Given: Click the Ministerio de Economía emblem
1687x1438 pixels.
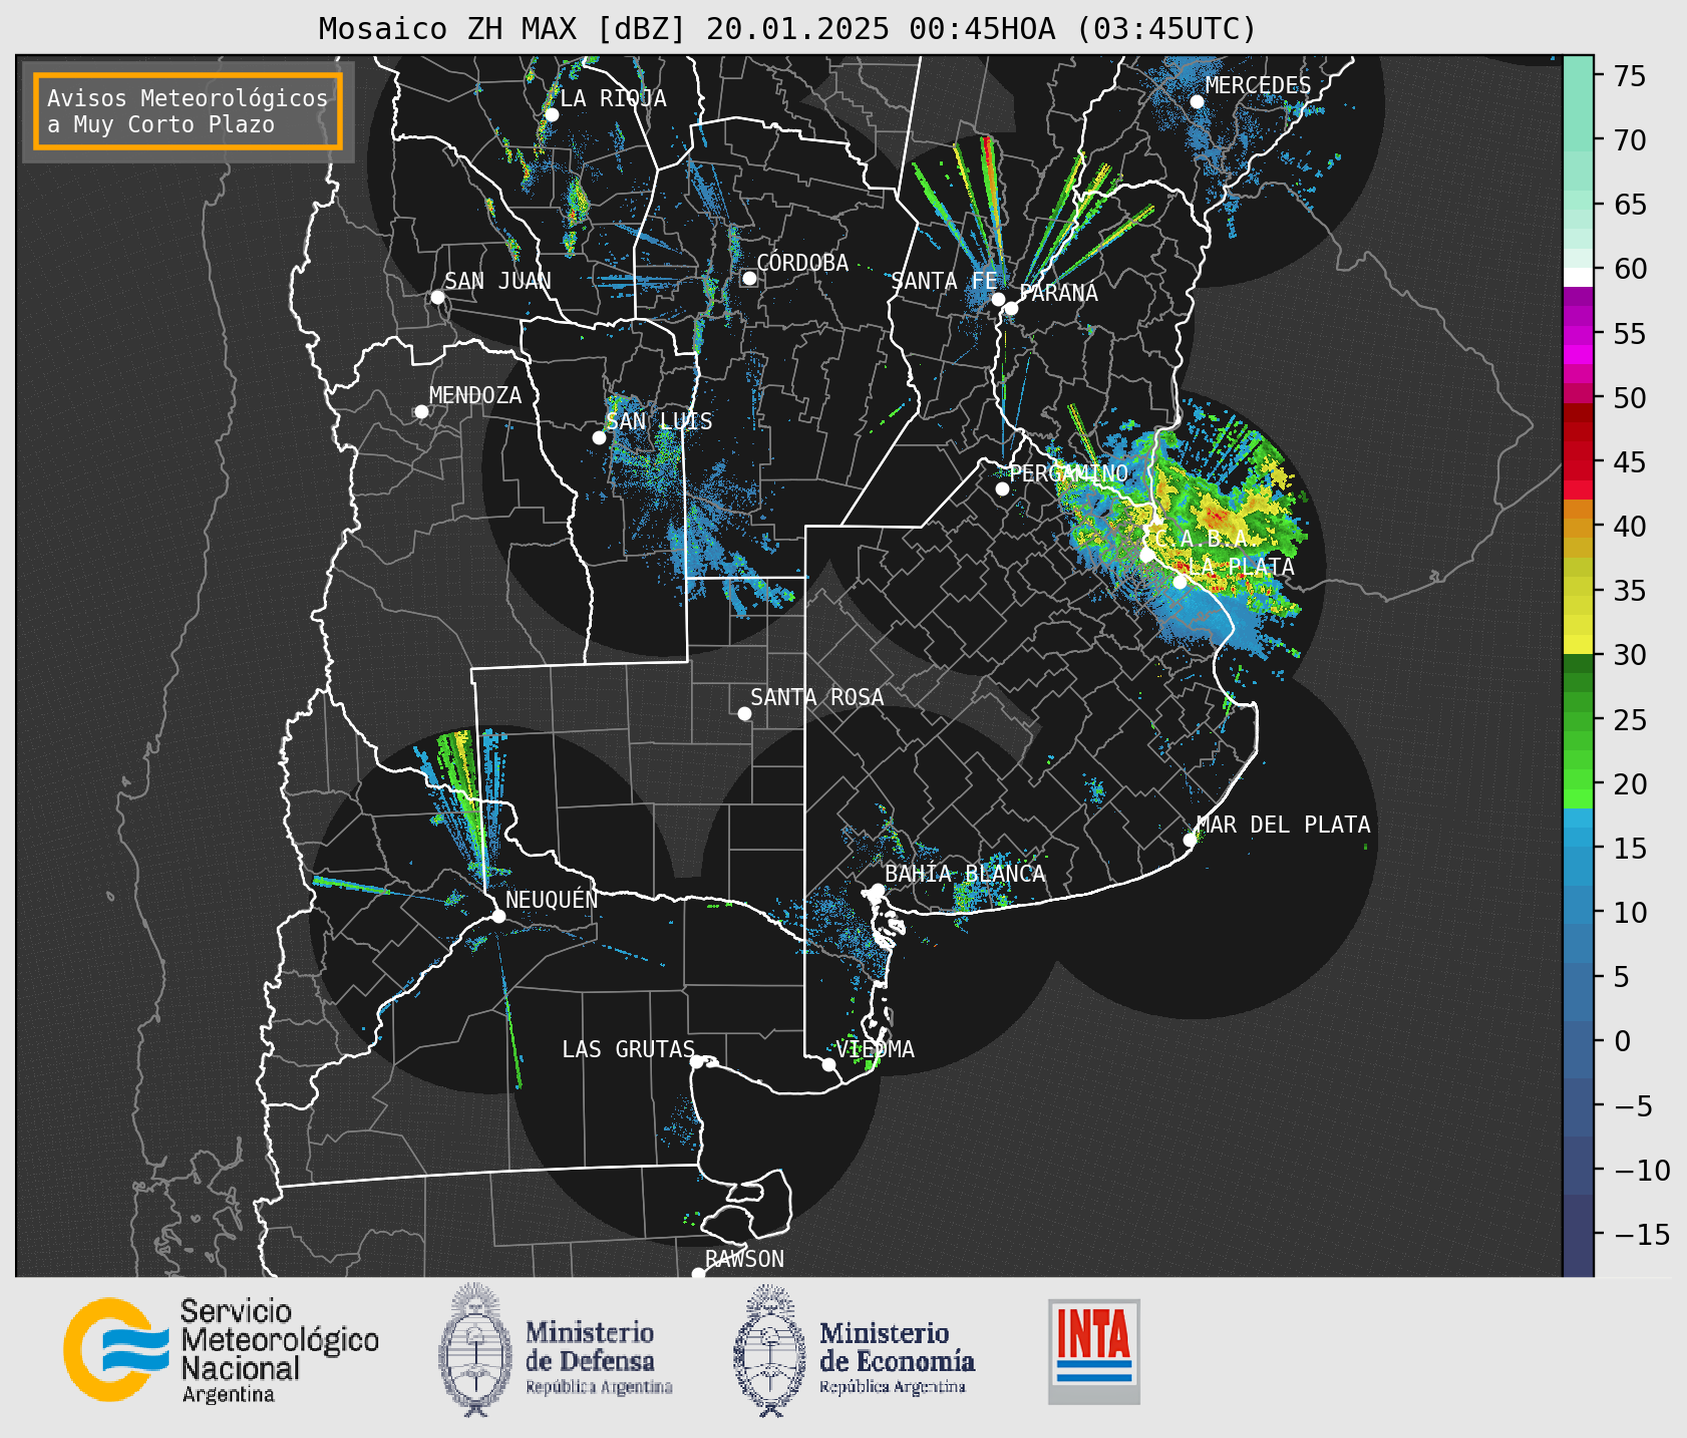Looking at the screenshot, I should click(770, 1349).
